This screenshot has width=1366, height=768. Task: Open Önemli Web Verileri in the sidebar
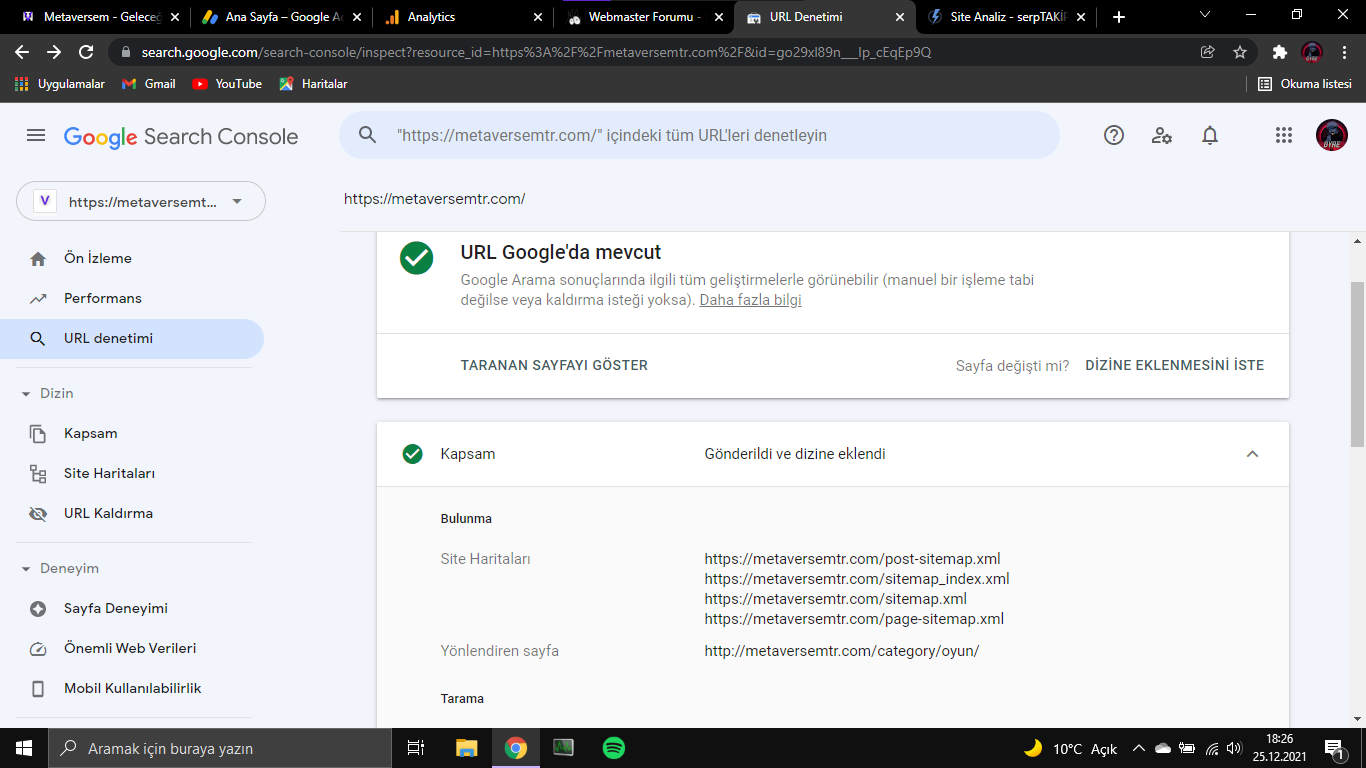pyautogui.click(x=132, y=648)
